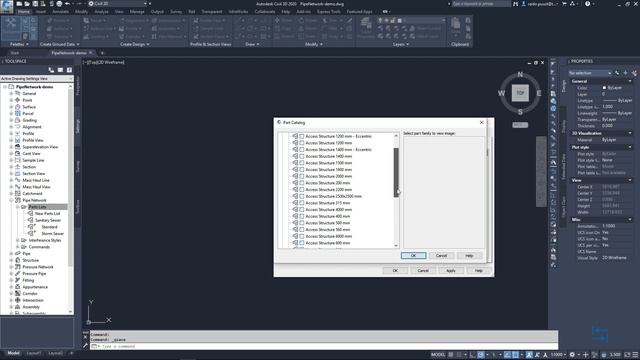This screenshot has width=640, height=360.
Task: Open the Analyze ribbon tab
Action: 101,12
